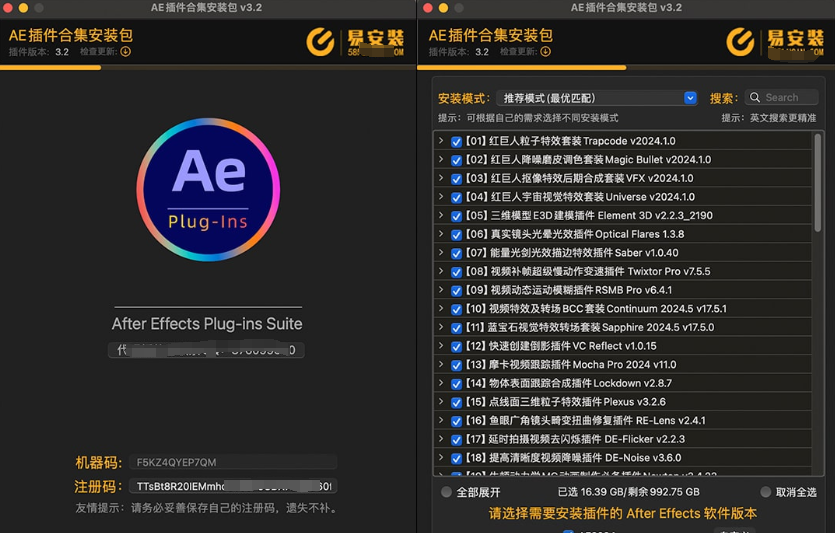Image resolution: width=835 pixels, height=533 pixels.
Task: Expand the [13] Mocha Pro row
Action: (441, 364)
